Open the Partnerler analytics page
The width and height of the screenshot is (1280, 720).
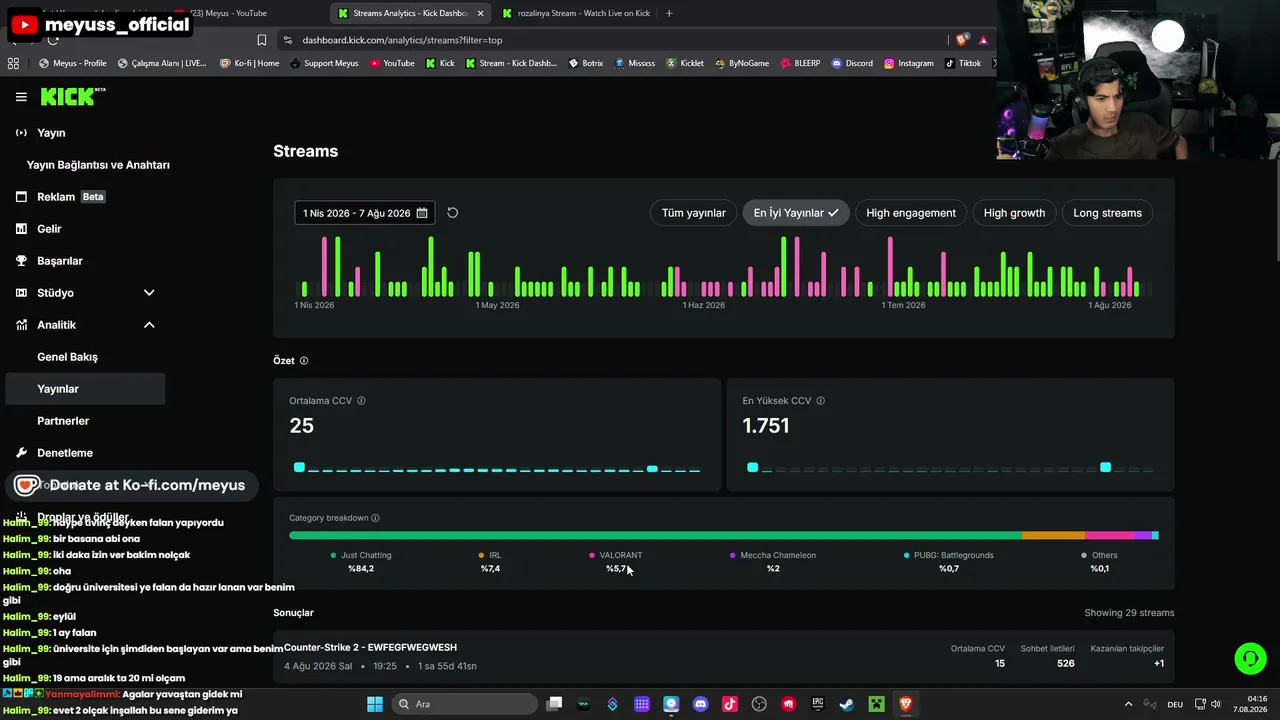(63, 421)
